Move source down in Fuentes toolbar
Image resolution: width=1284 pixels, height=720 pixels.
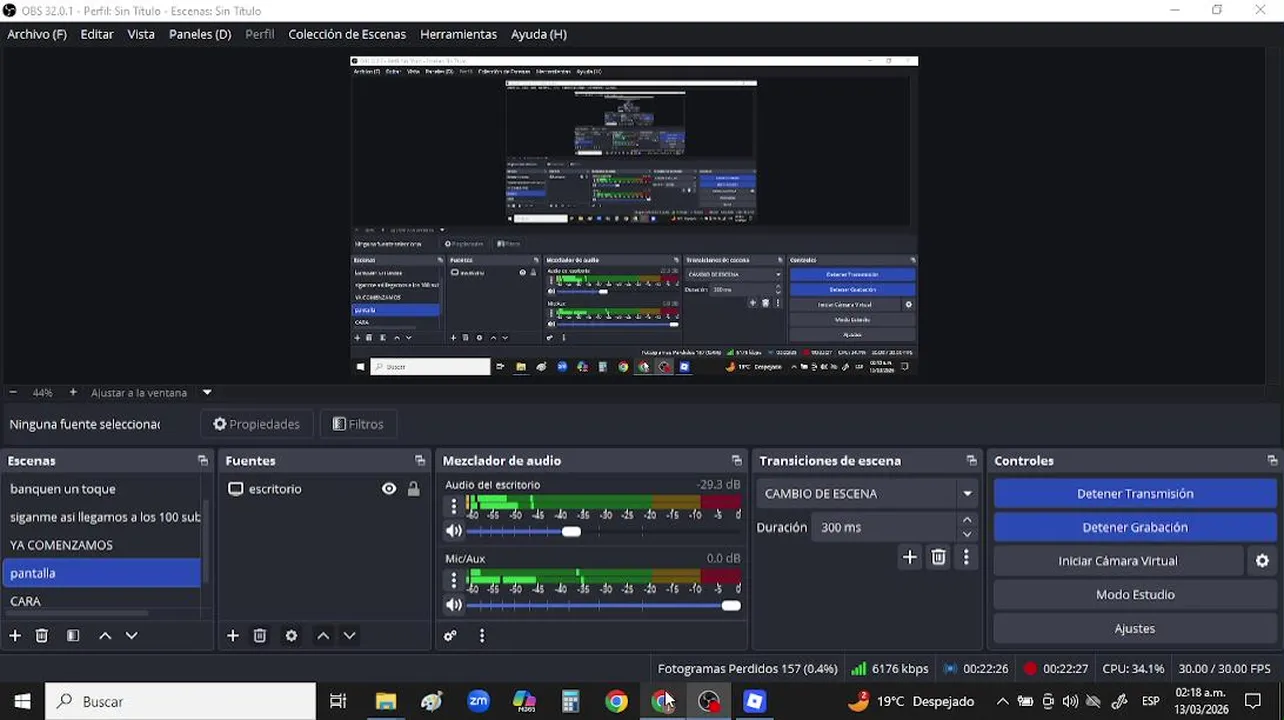[x=349, y=635]
